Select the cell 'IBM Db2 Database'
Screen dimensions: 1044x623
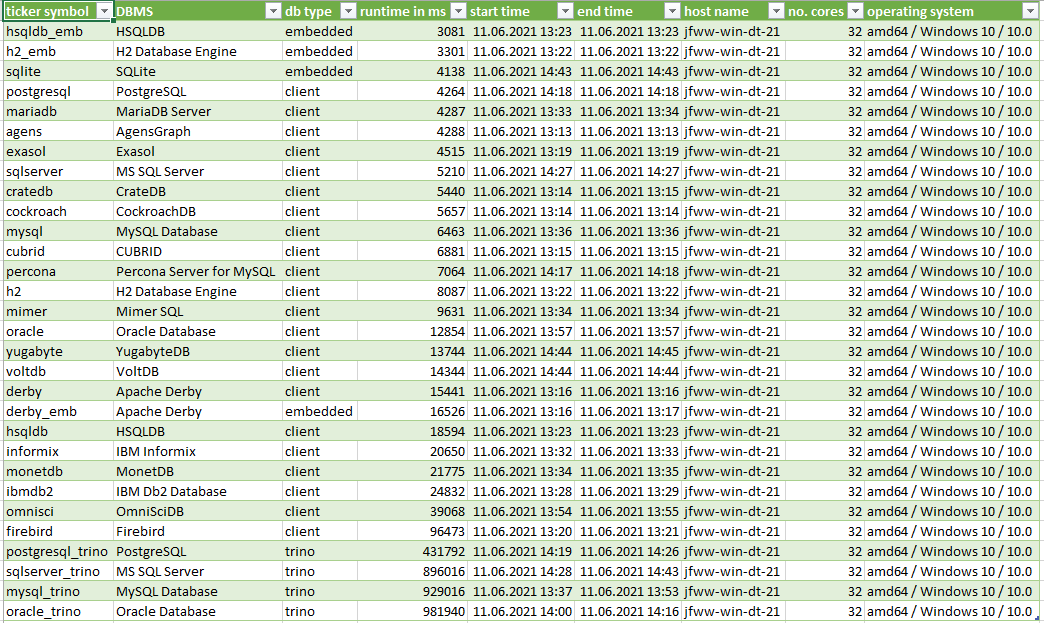[198, 491]
